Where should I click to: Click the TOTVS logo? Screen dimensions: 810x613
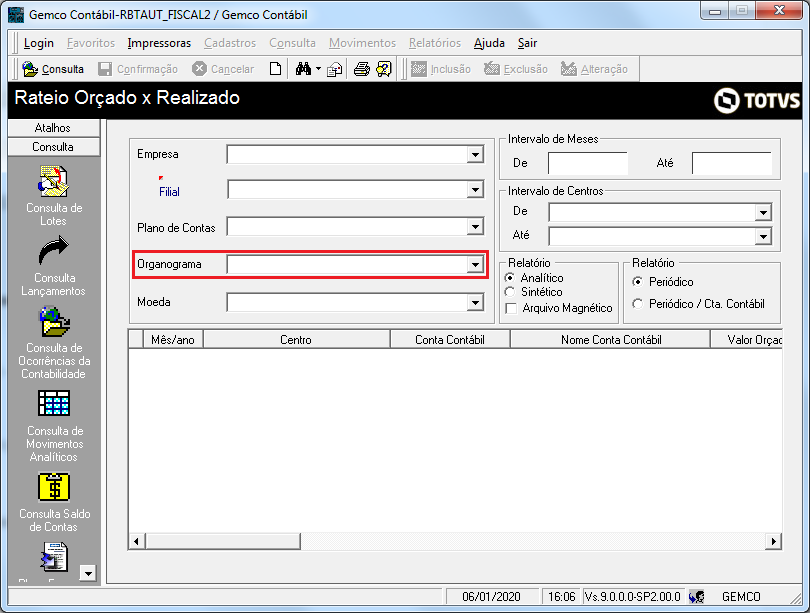click(x=757, y=100)
